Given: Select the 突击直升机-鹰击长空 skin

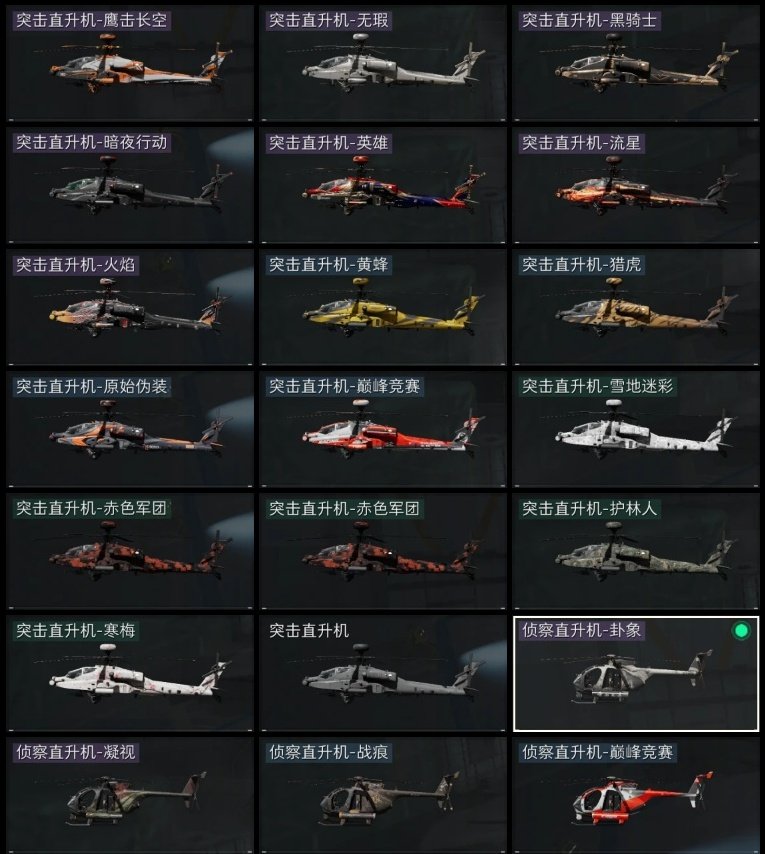Looking at the screenshot, I should [x=130, y=63].
